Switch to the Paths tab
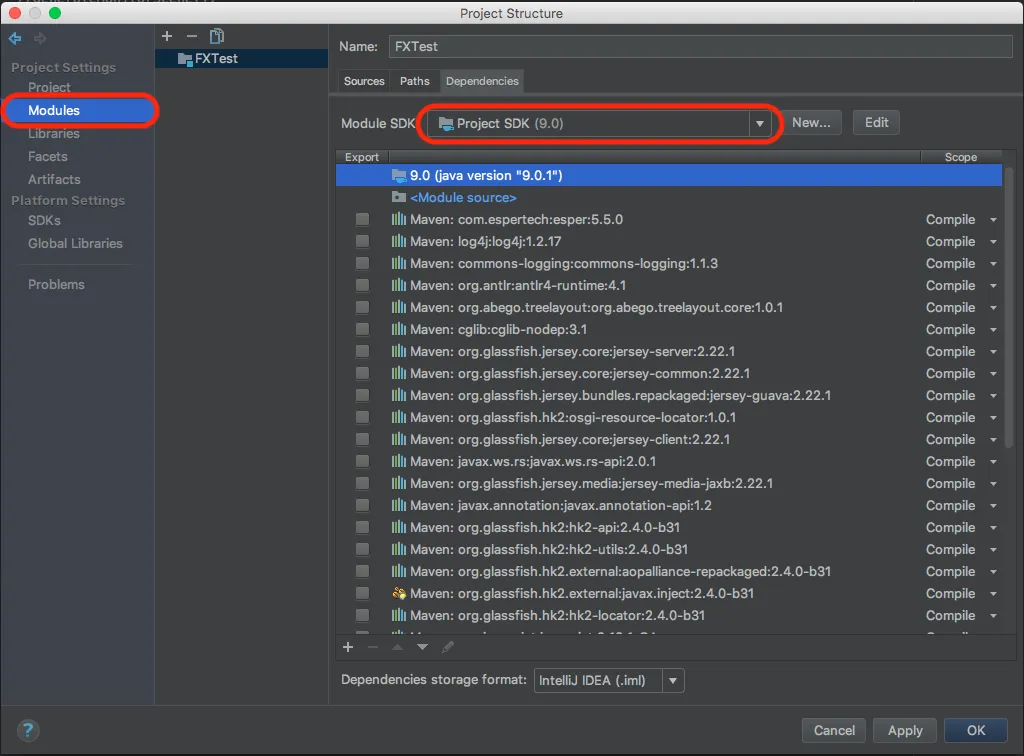1024x756 pixels. (x=415, y=81)
